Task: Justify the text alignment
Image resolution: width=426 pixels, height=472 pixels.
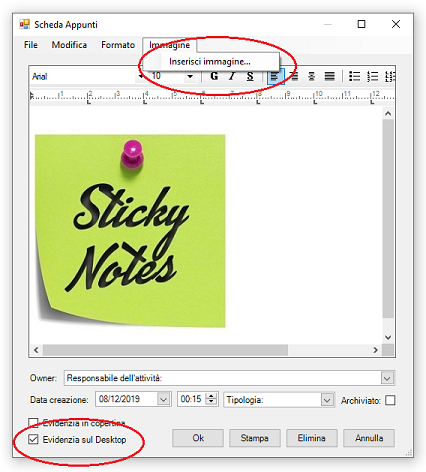Action: (329, 76)
